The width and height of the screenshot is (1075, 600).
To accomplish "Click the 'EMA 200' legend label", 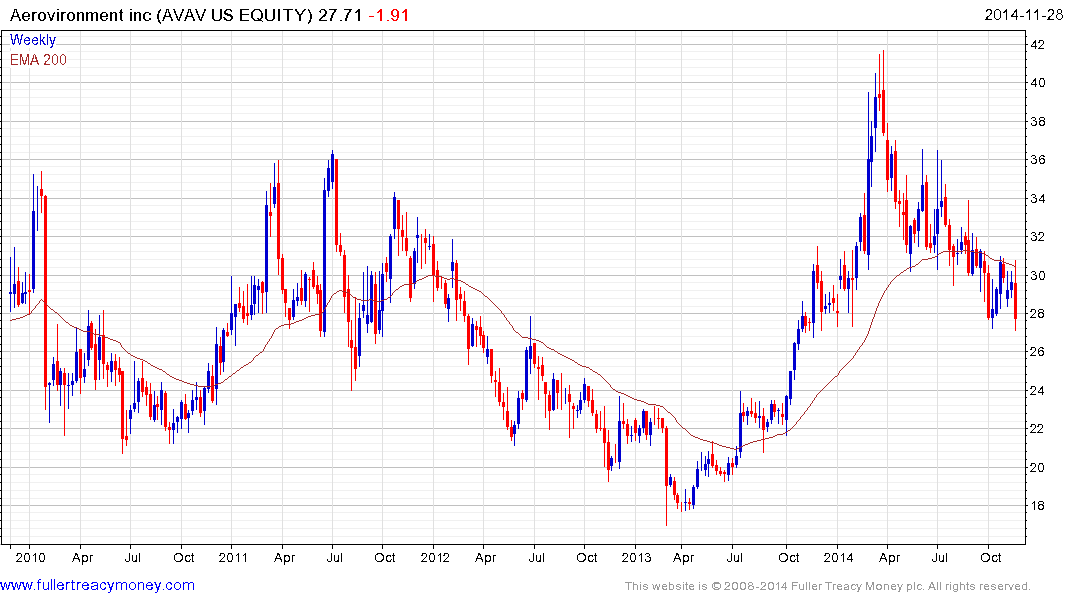I will pos(38,60).
